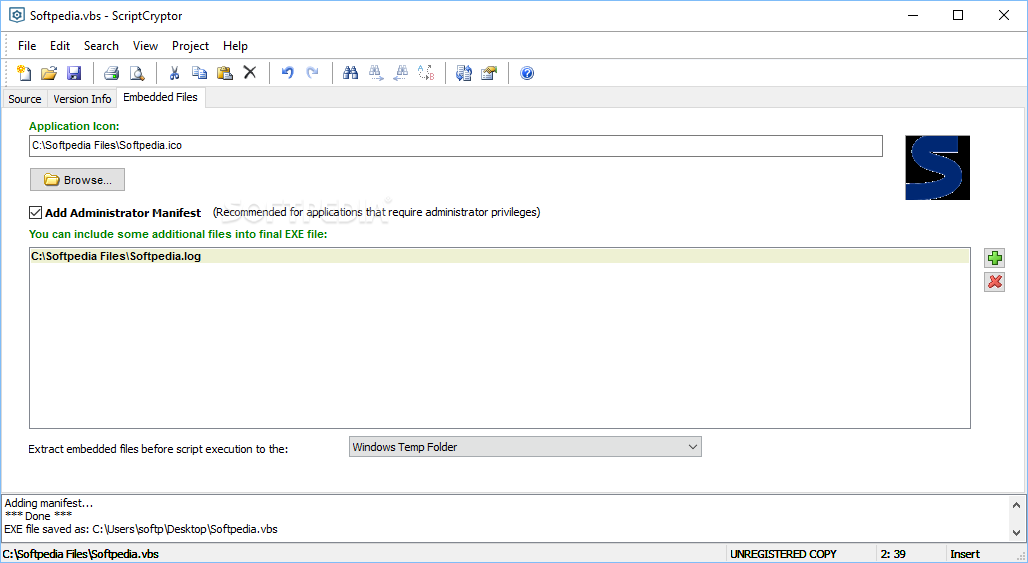Click the Softpedia icon preview image

938,168
